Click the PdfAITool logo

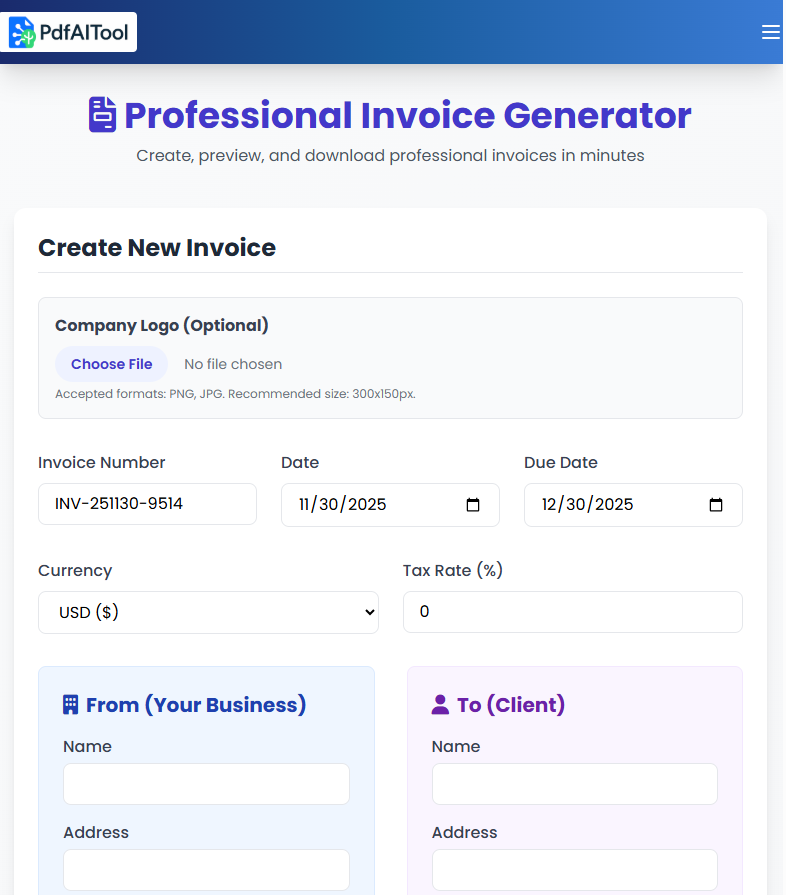70,32
